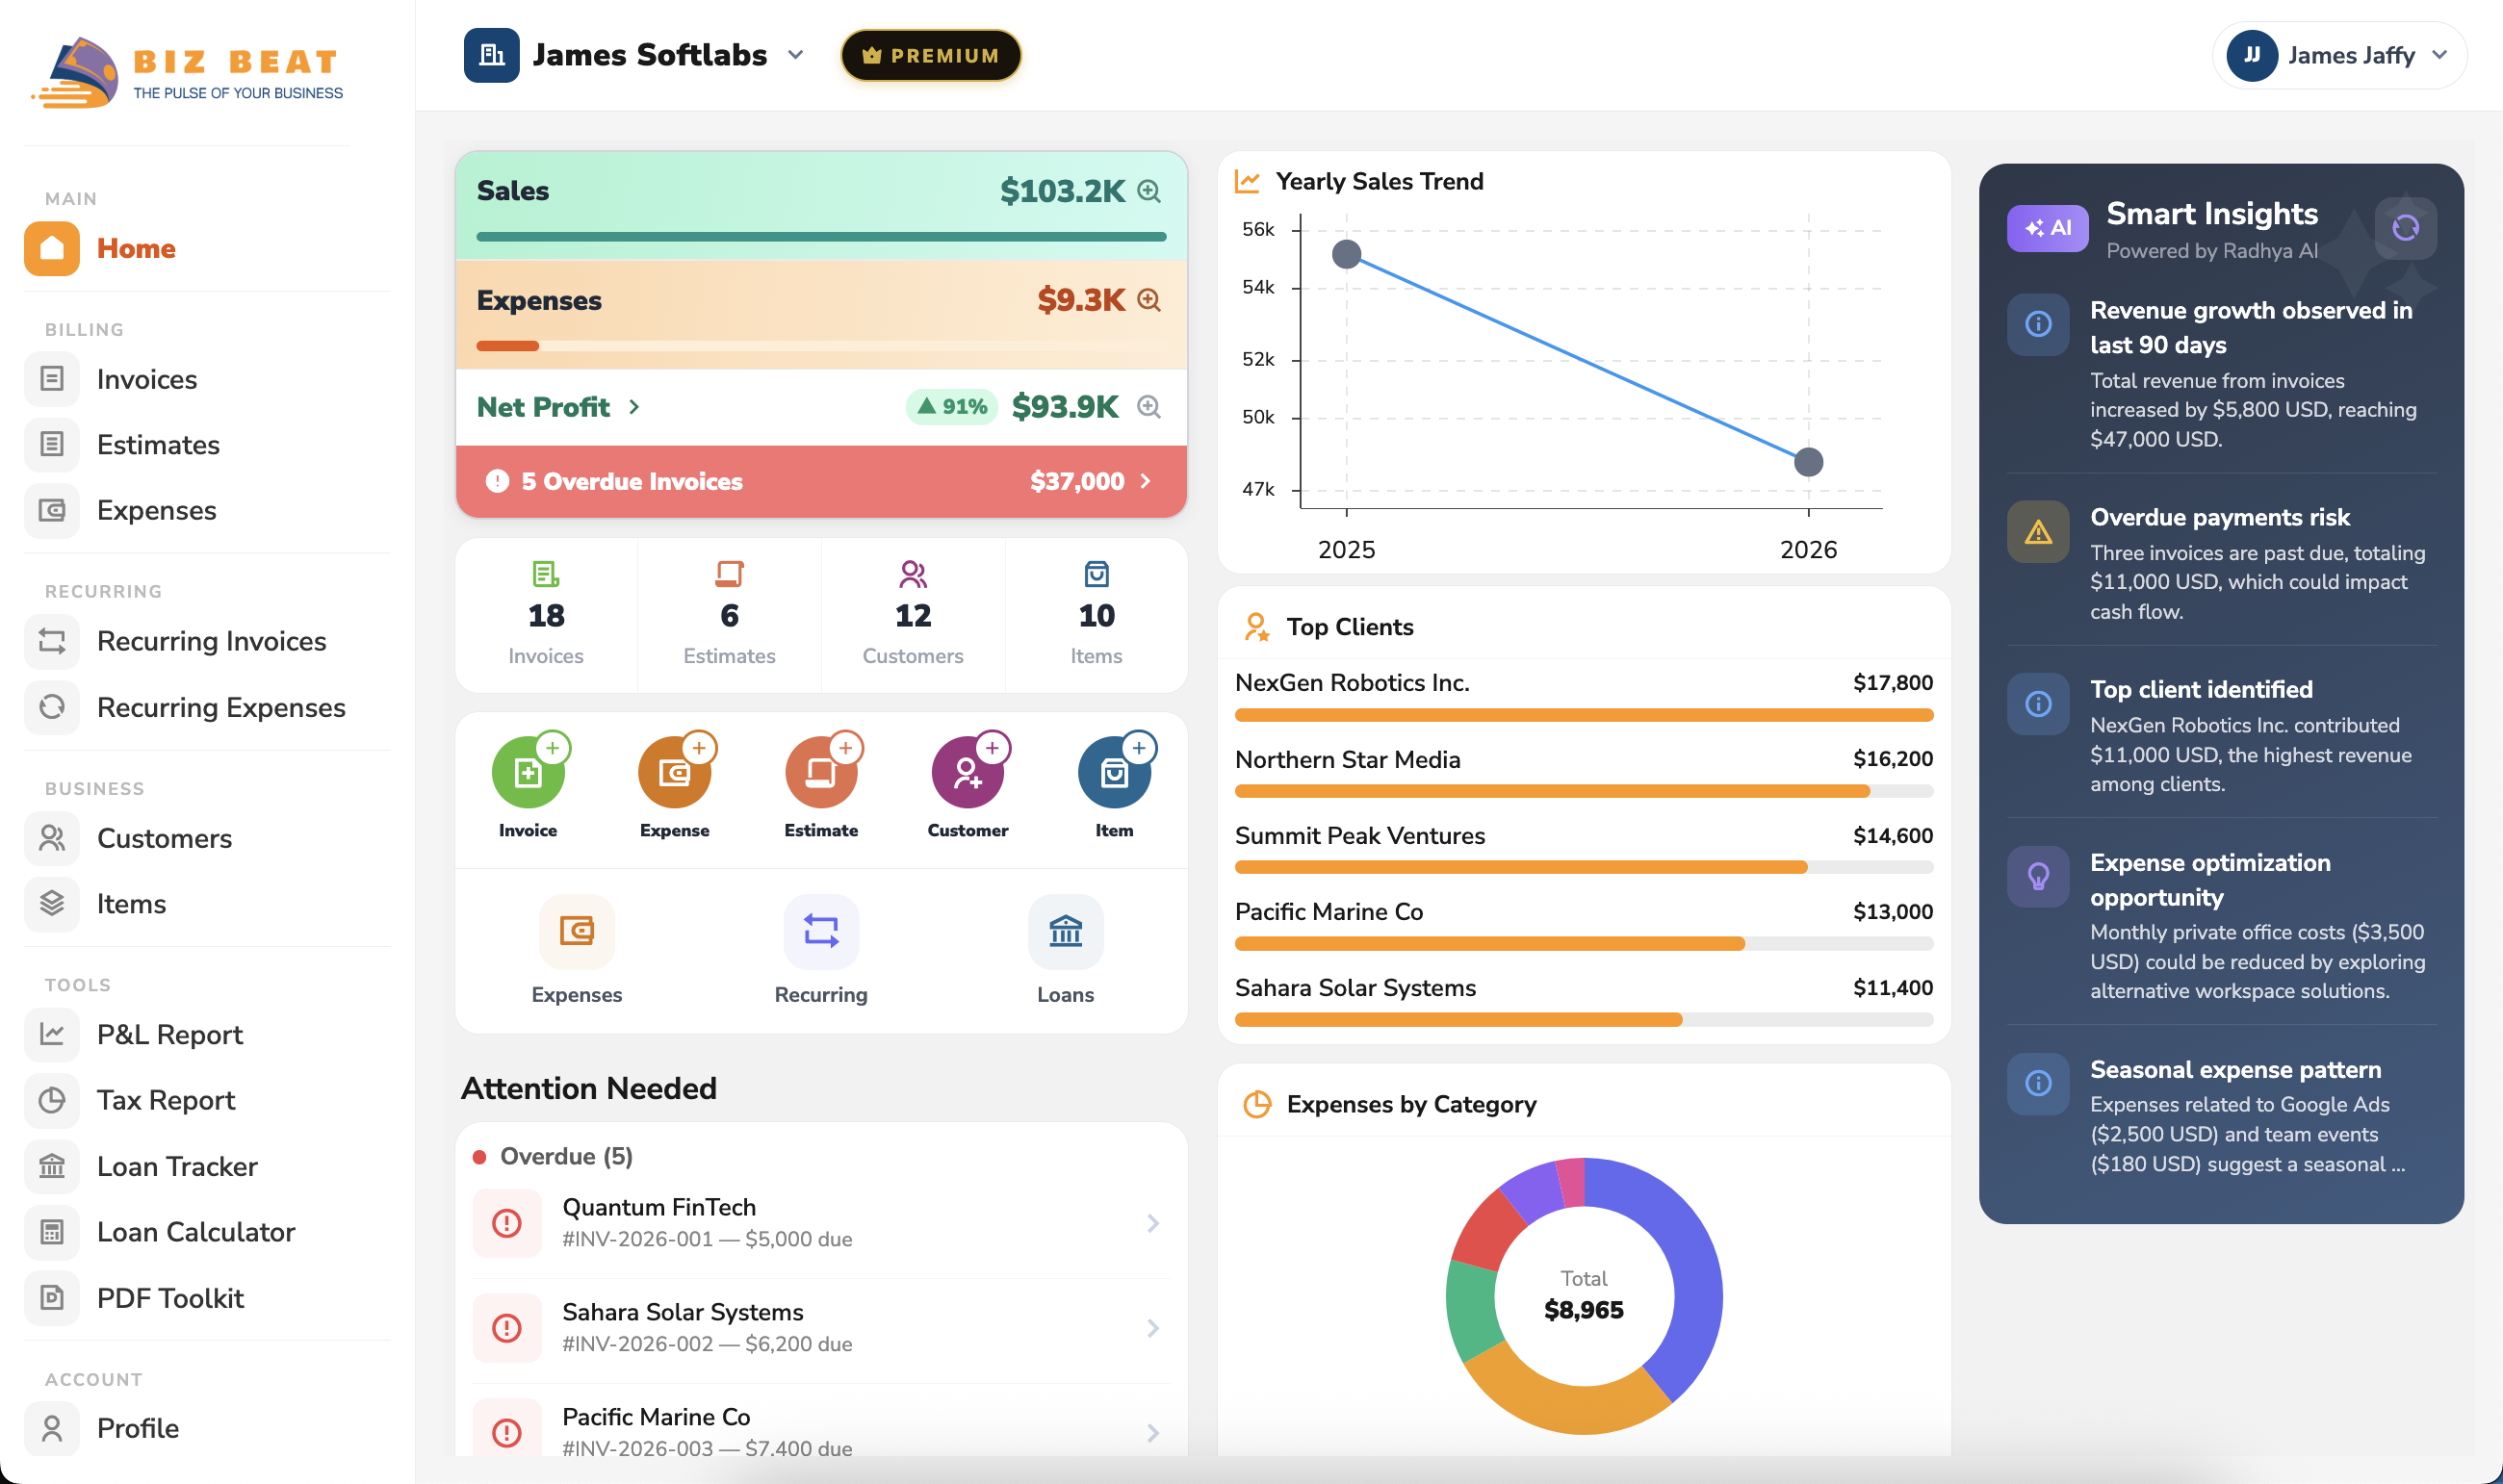Click the magnifier icon next to Sales
Image resolution: width=2503 pixels, height=1484 pixels.
[1147, 192]
